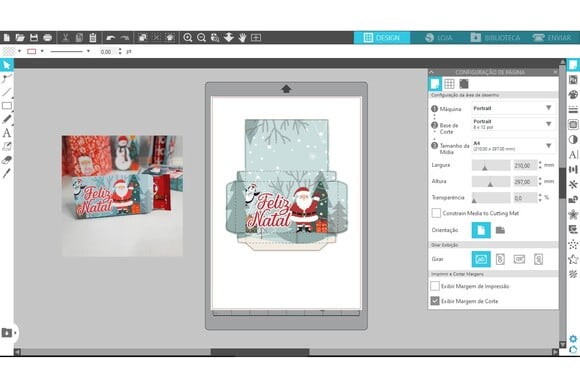Click the line thickness value field

[107, 52]
